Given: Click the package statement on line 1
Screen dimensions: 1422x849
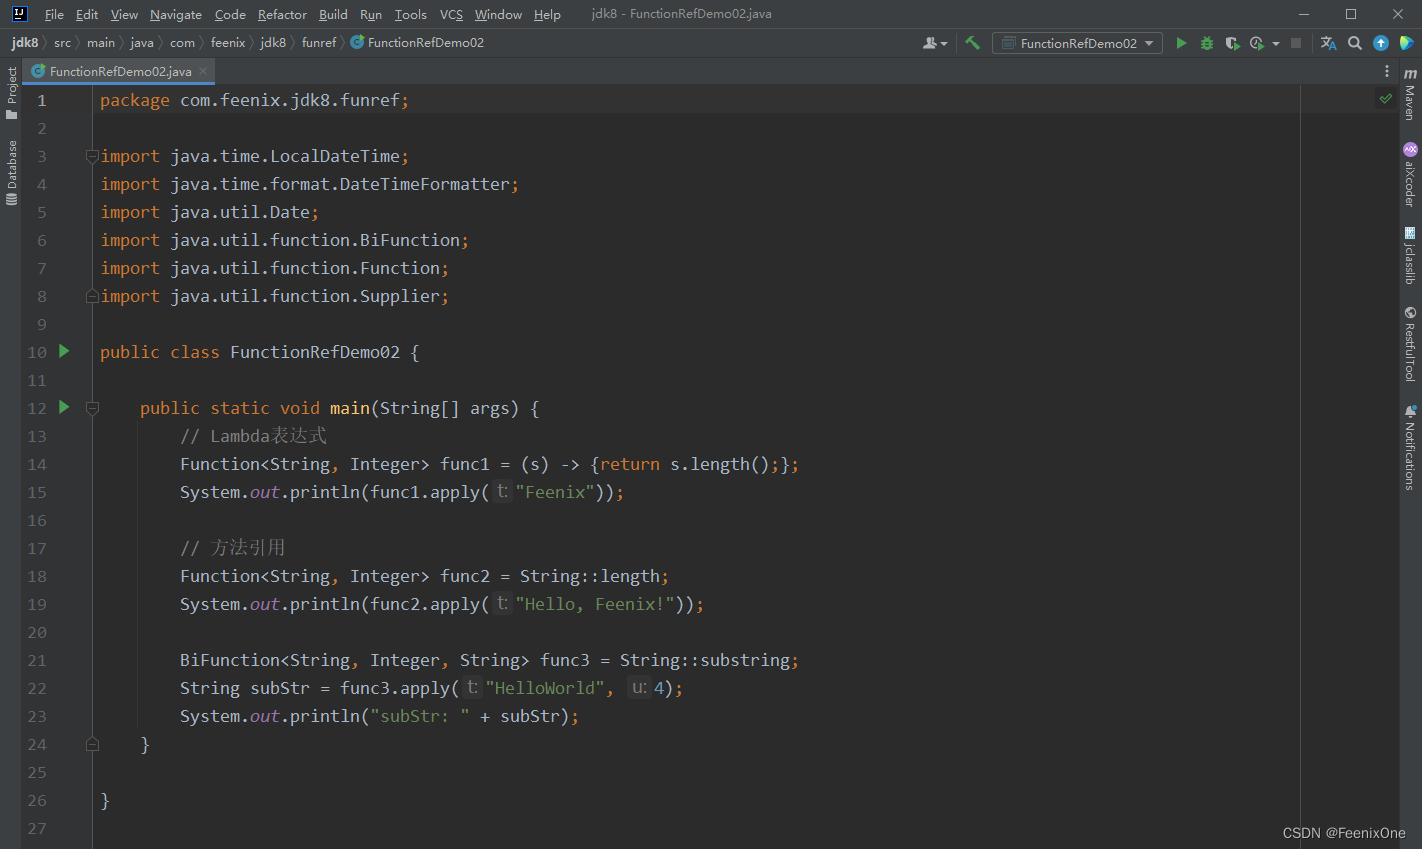Looking at the screenshot, I should (255, 100).
